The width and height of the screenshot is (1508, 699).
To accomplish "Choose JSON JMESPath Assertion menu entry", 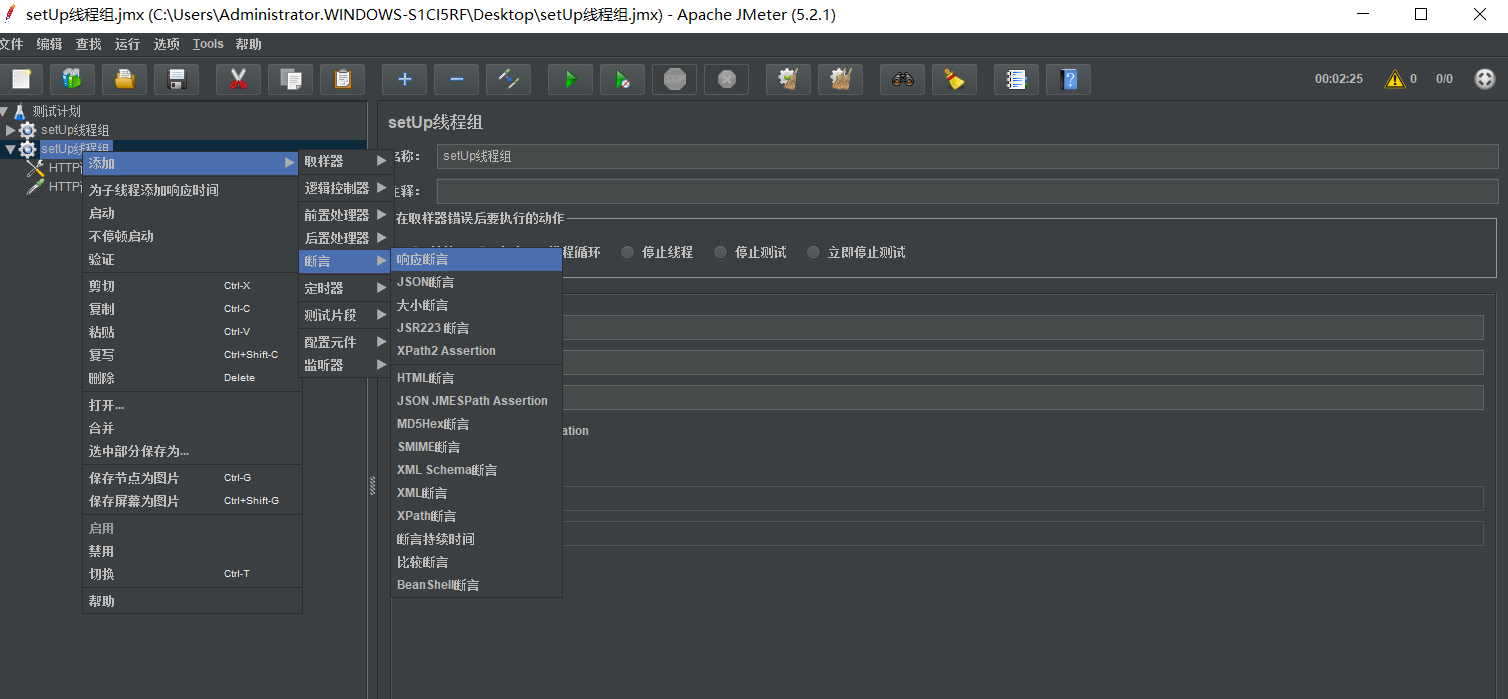I will [476, 401].
